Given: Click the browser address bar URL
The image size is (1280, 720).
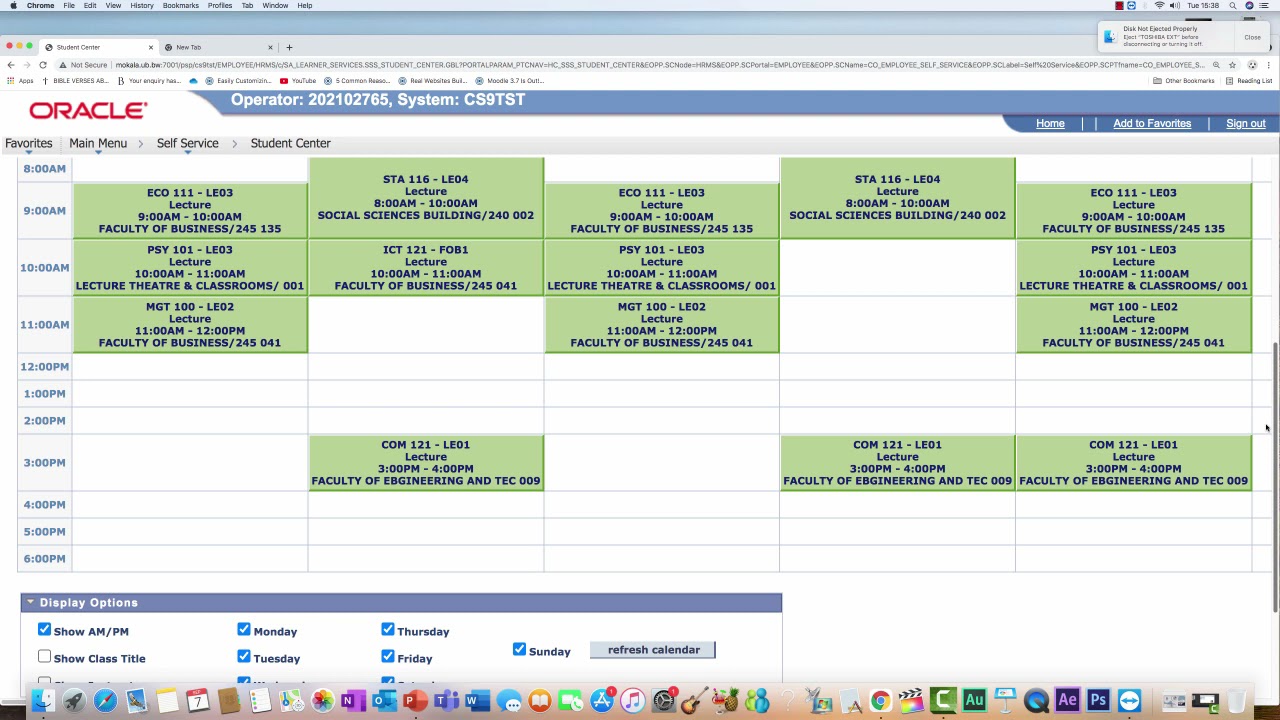Looking at the screenshot, I should tap(660, 65).
